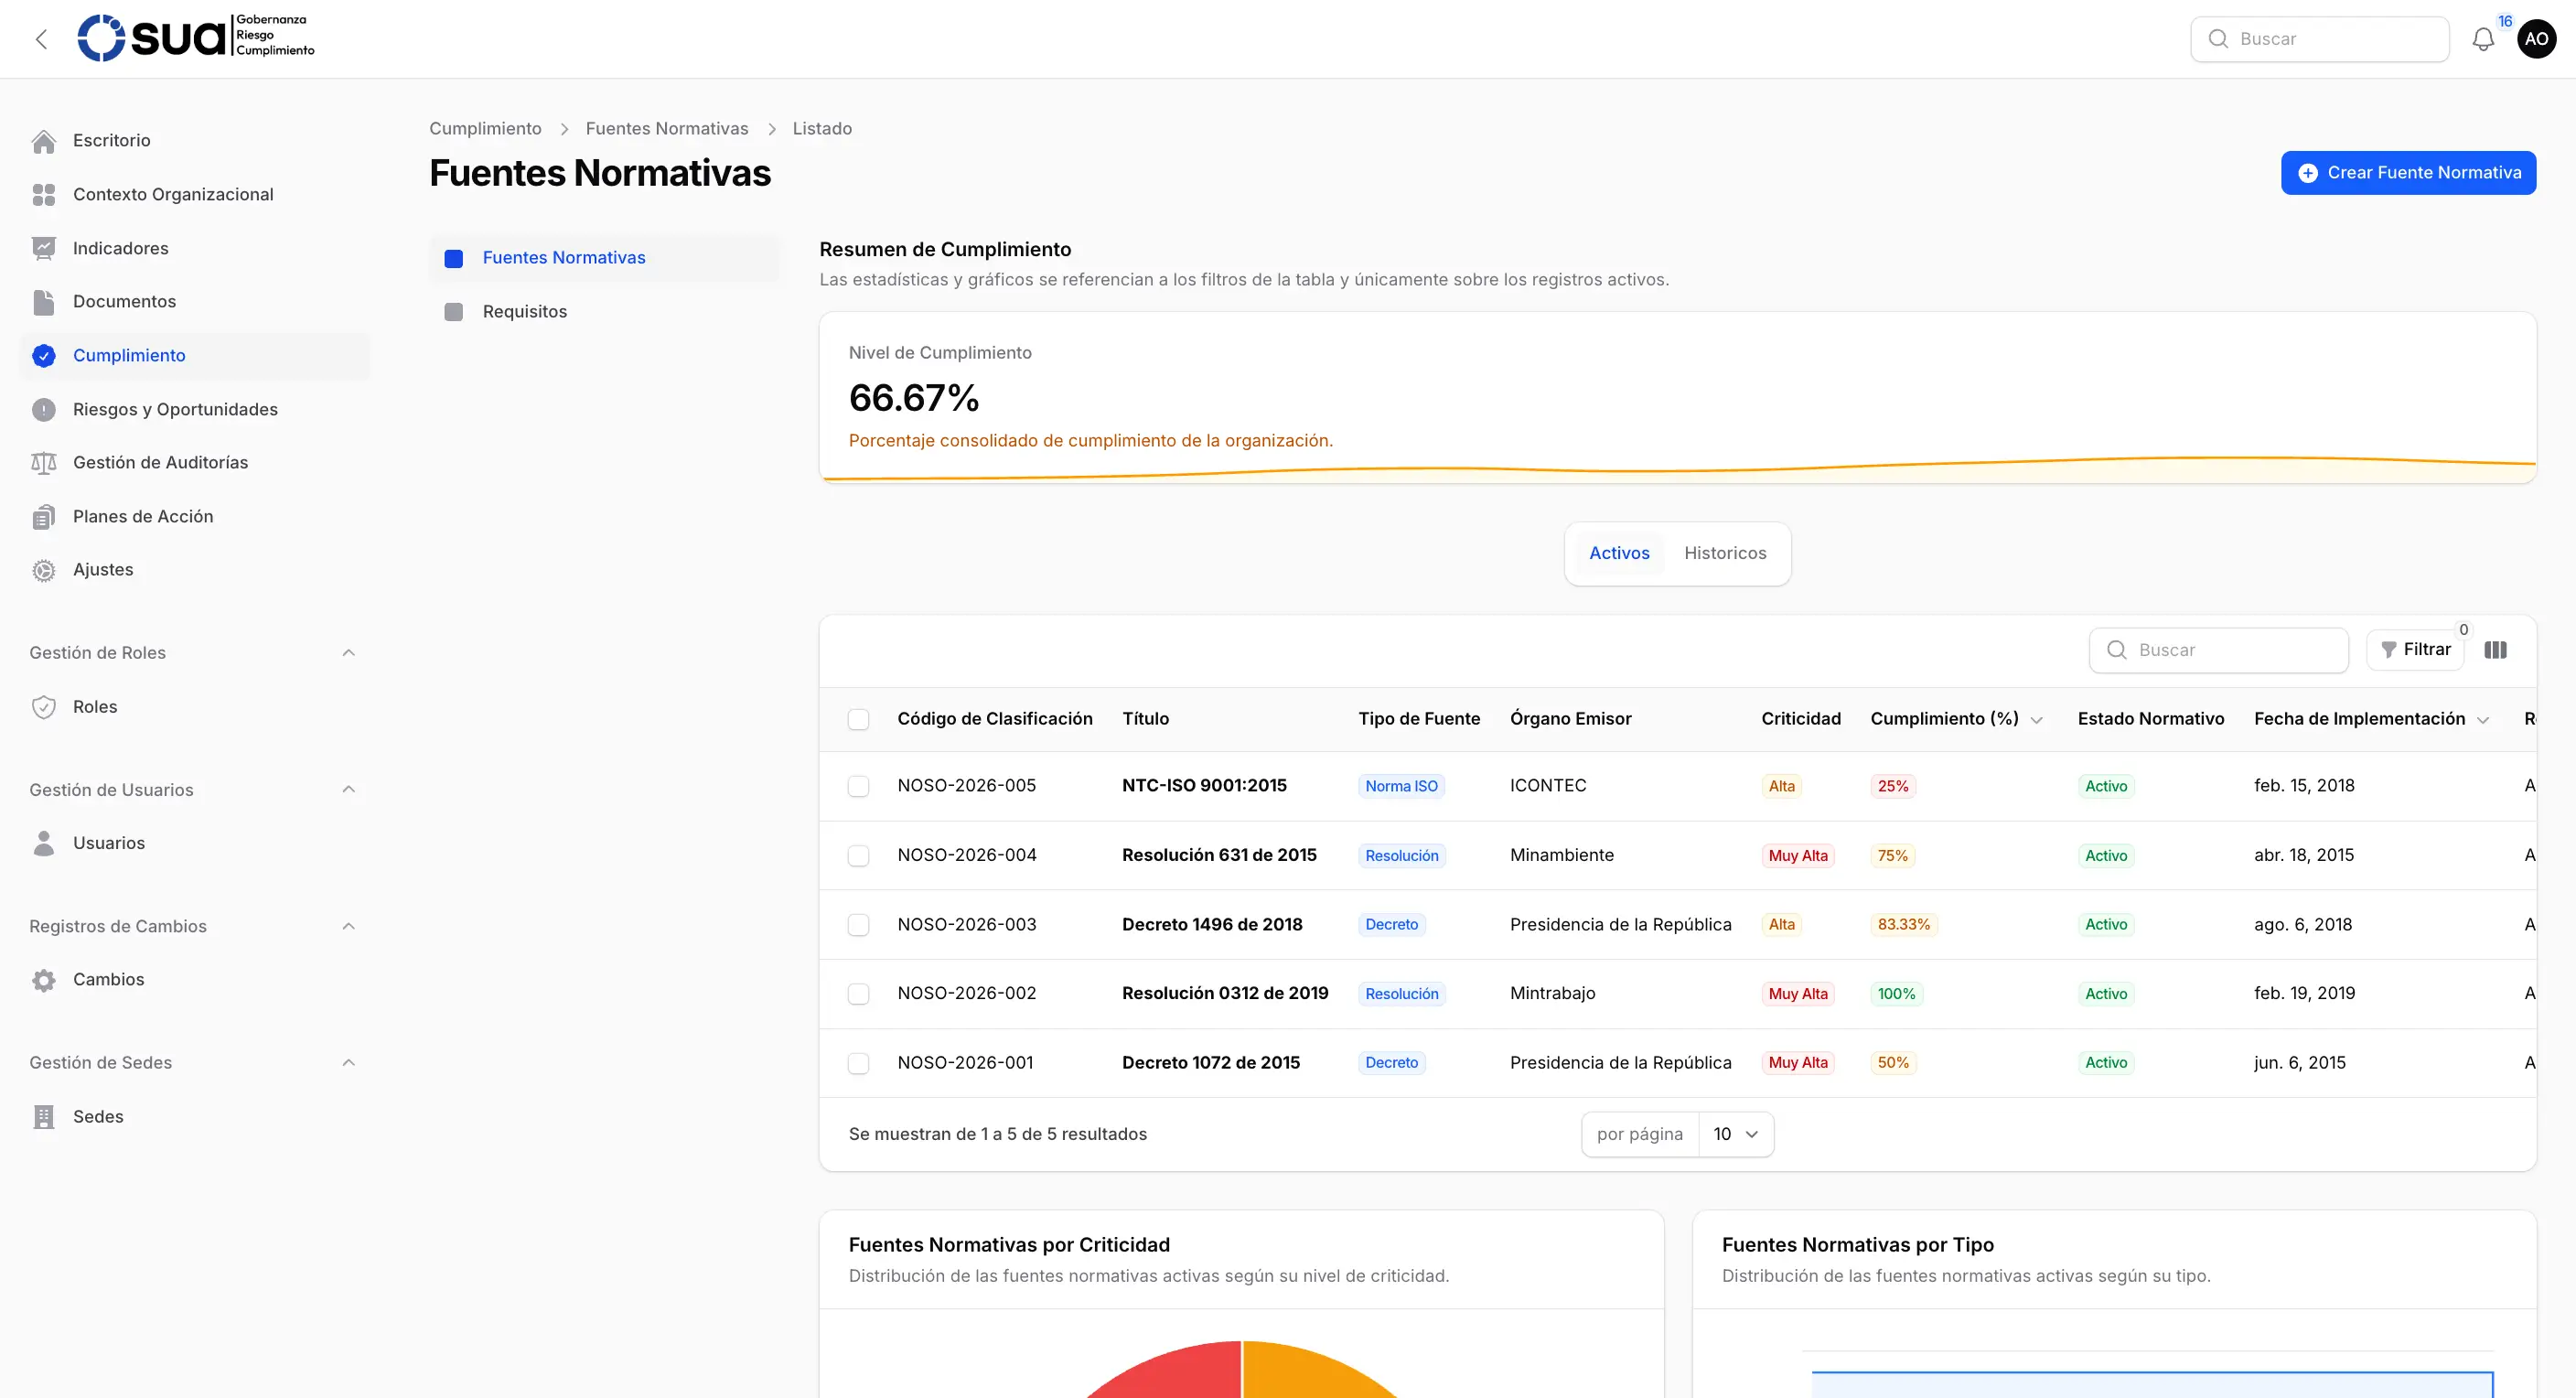This screenshot has height=1398, width=2576.
Task: Click the Gestión de Auditorías scale icon
Action: (44, 463)
